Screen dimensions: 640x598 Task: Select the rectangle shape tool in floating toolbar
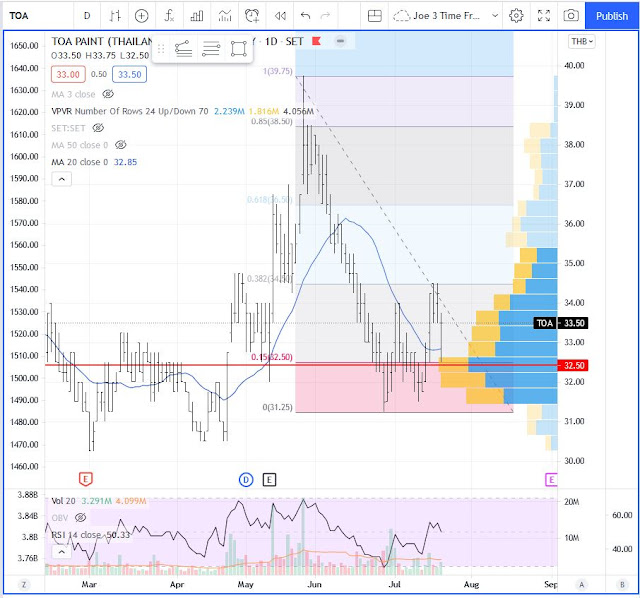(239, 49)
